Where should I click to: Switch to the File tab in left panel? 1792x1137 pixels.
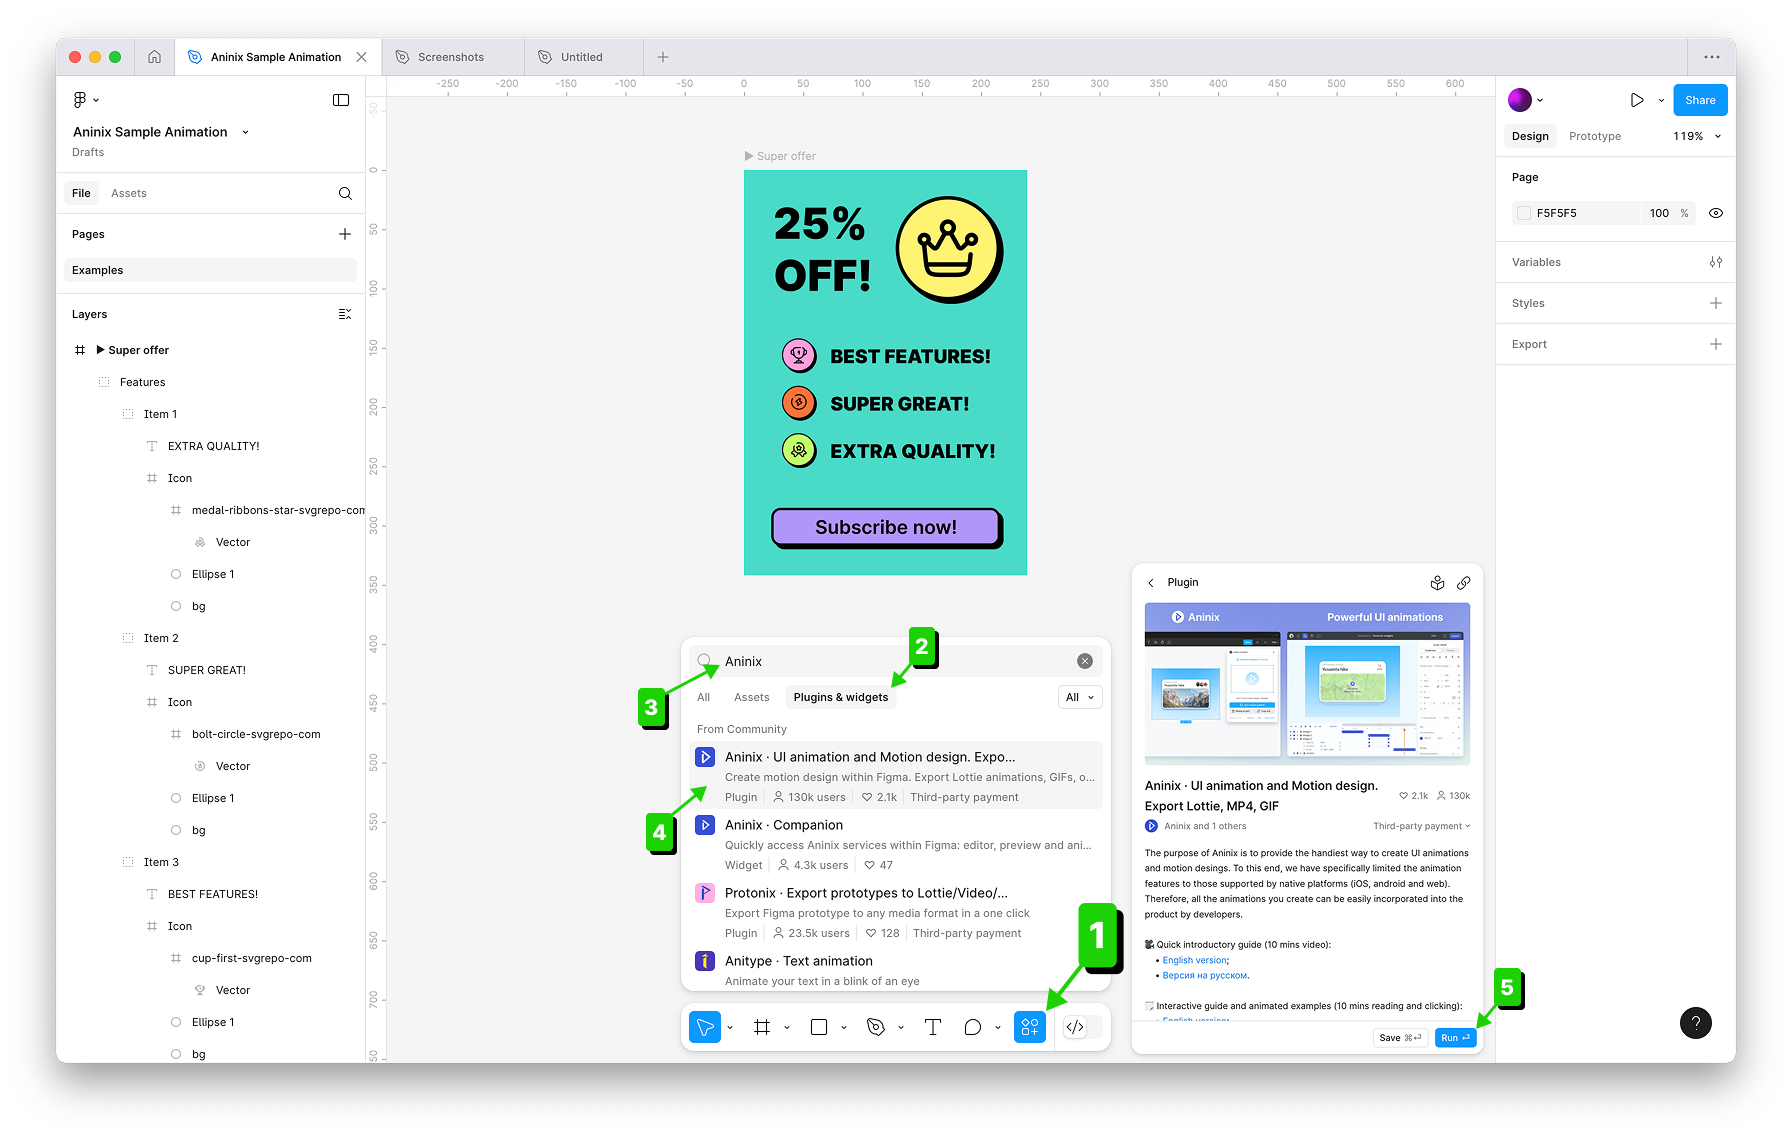pyautogui.click(x=81, y=193)
